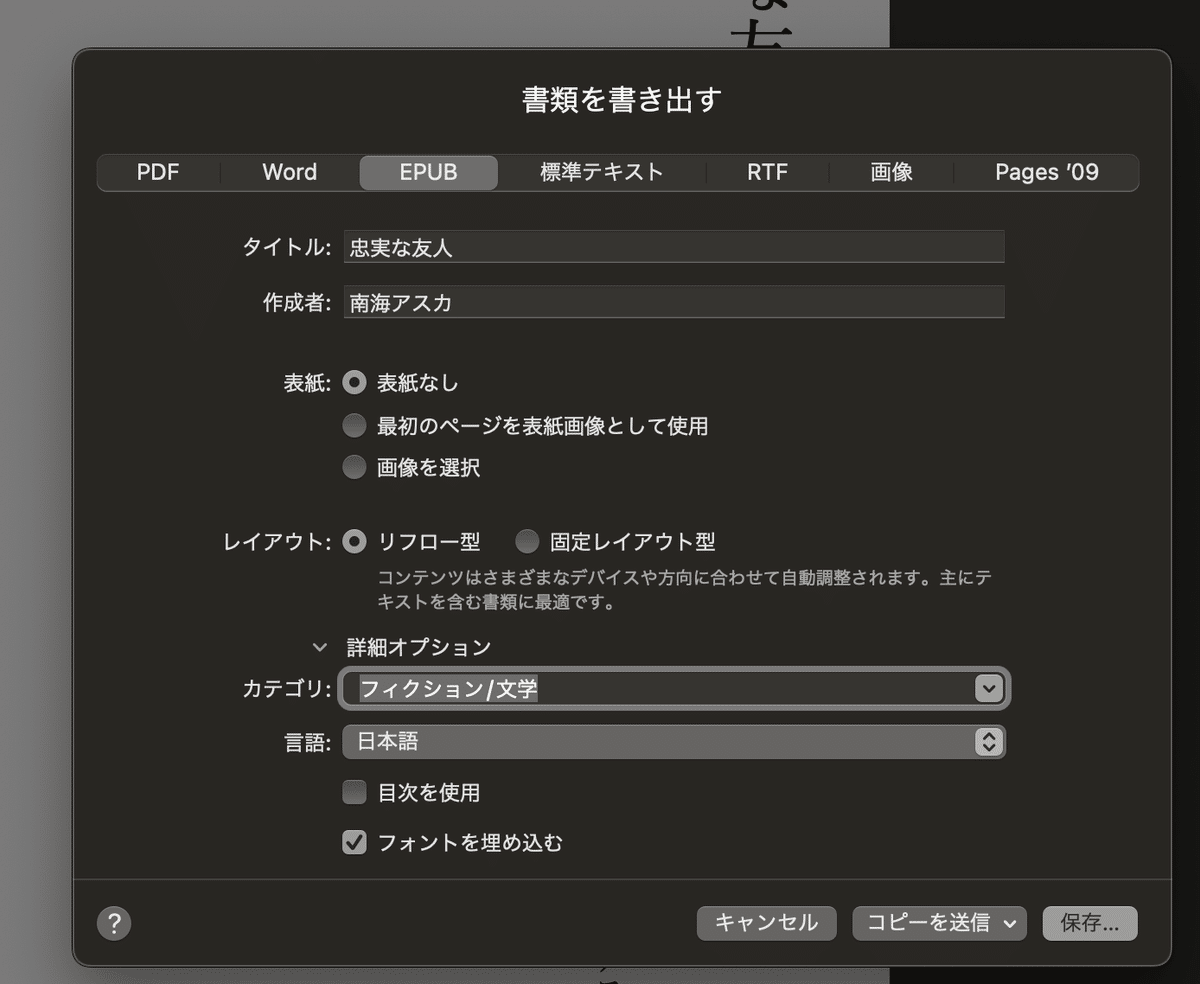Switch to the RTF export tab

tap(767, 172)
